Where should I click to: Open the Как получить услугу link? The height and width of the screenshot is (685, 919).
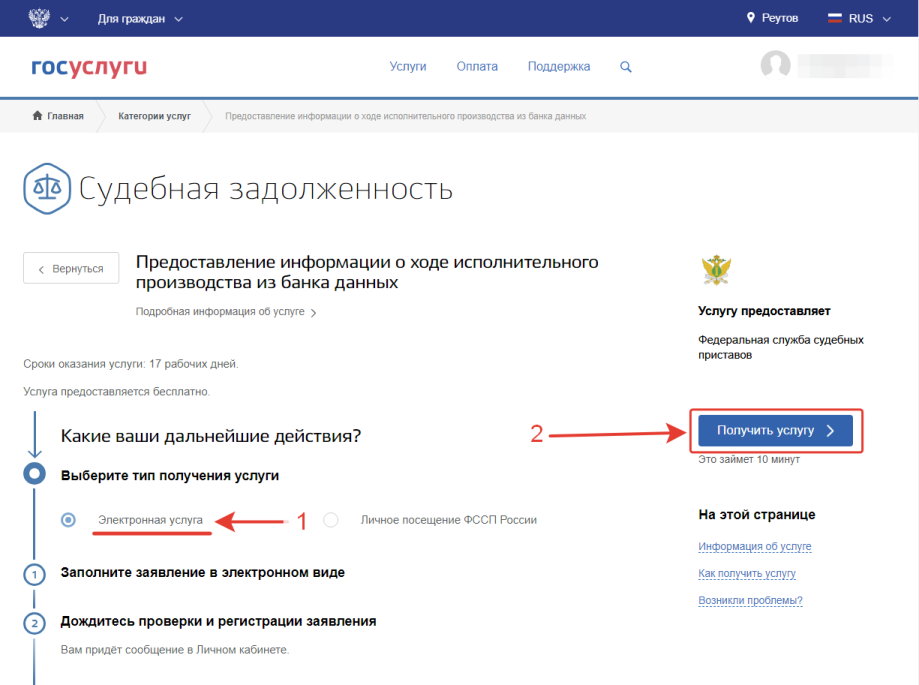point(746,573)
